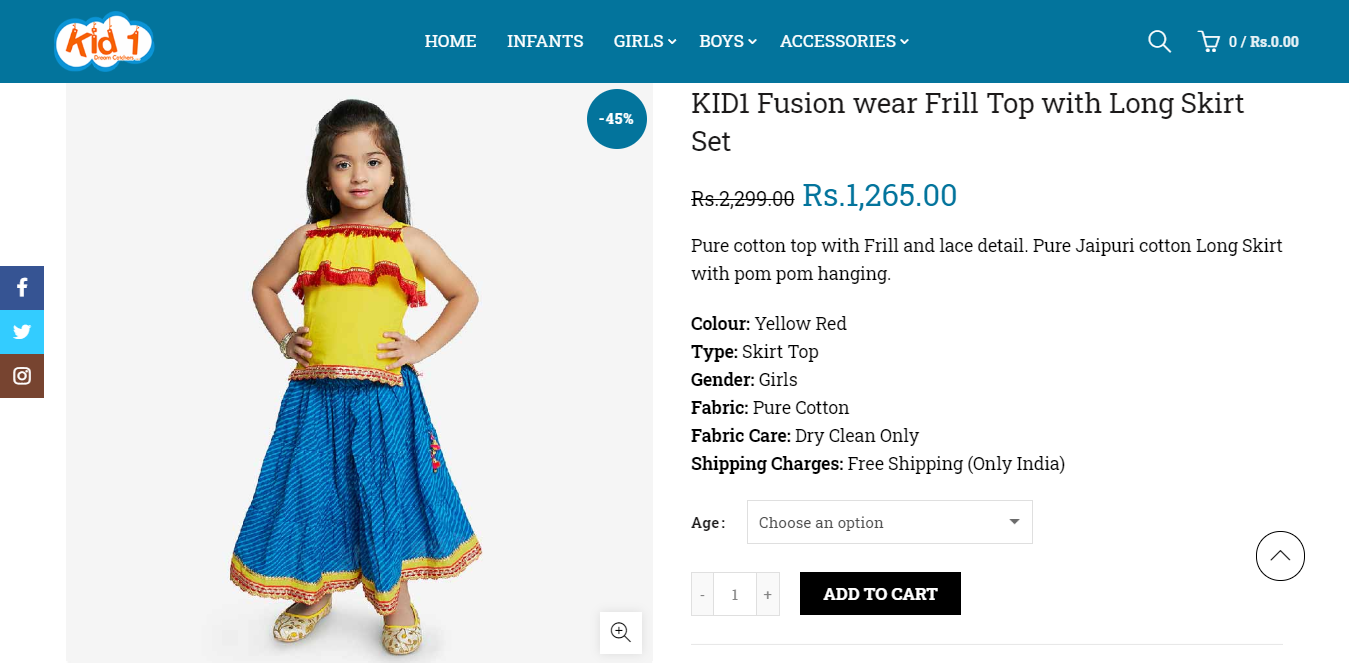Share on Facebook via sidebar icon

tap(22, 288)
